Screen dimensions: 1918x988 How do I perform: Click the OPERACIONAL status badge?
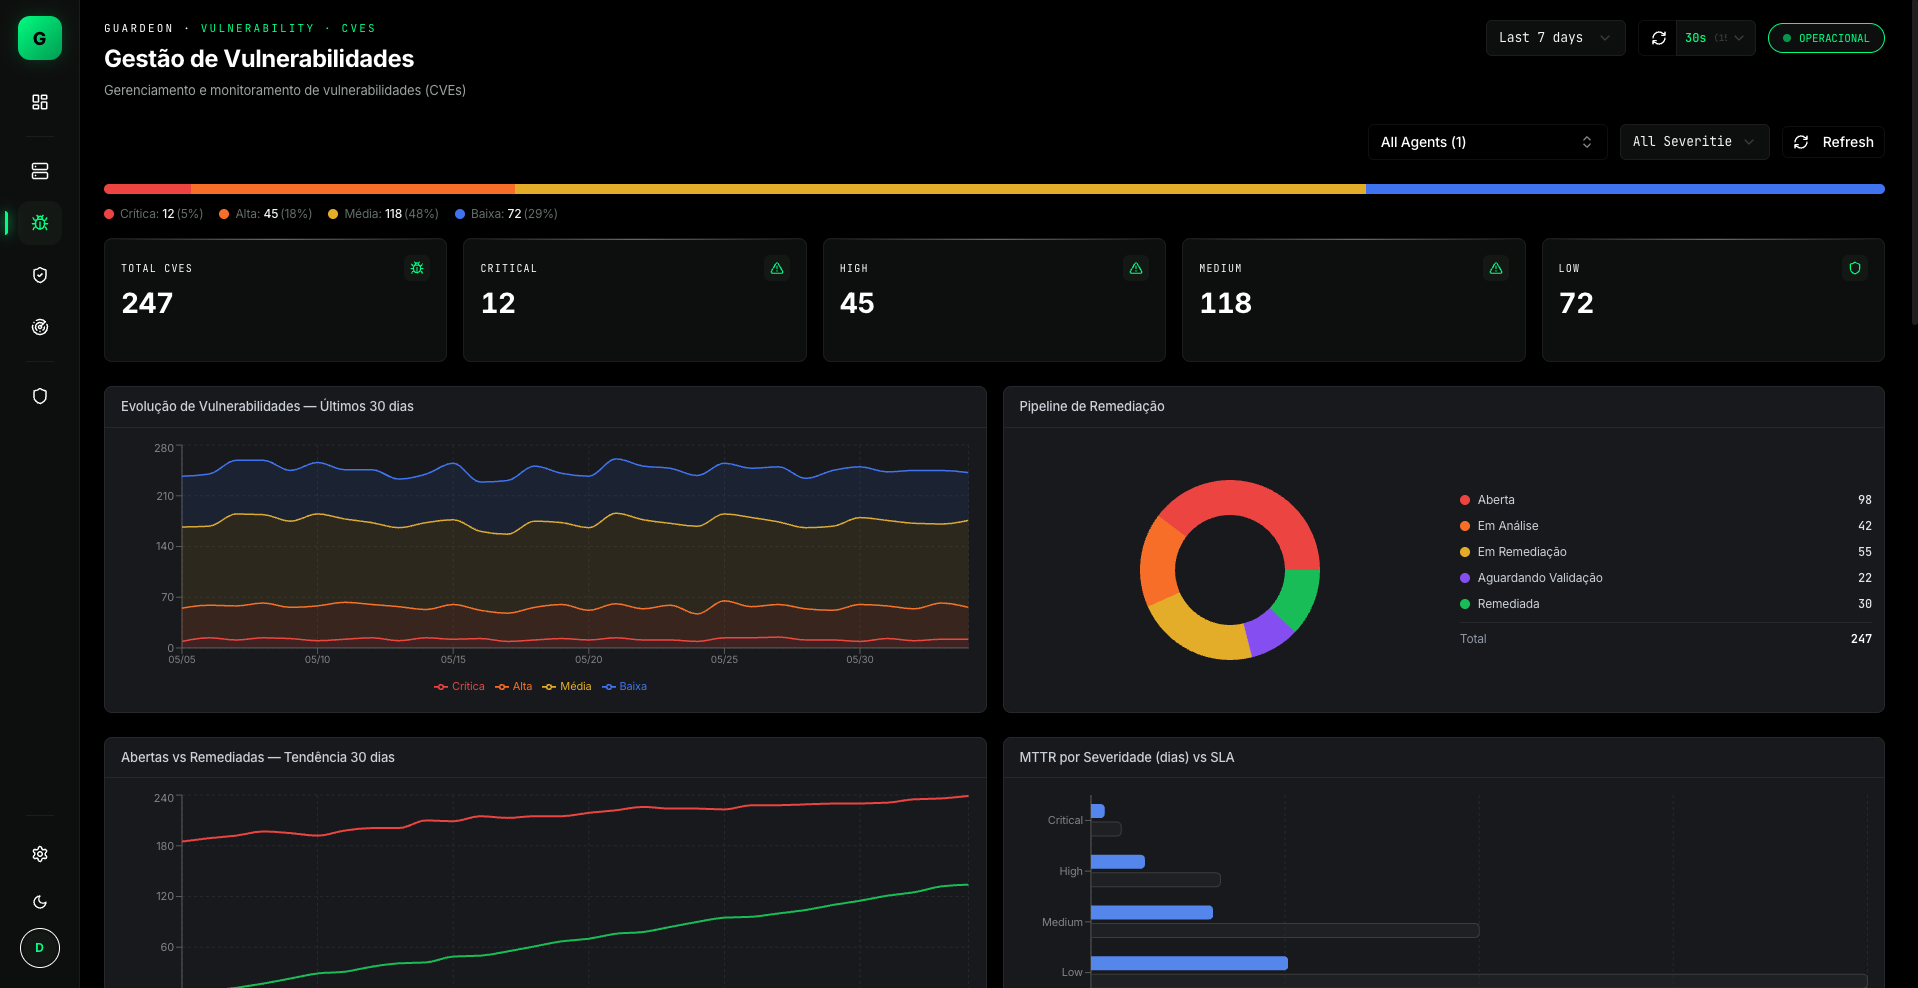pyautogui.click(x=1826, y=38)
